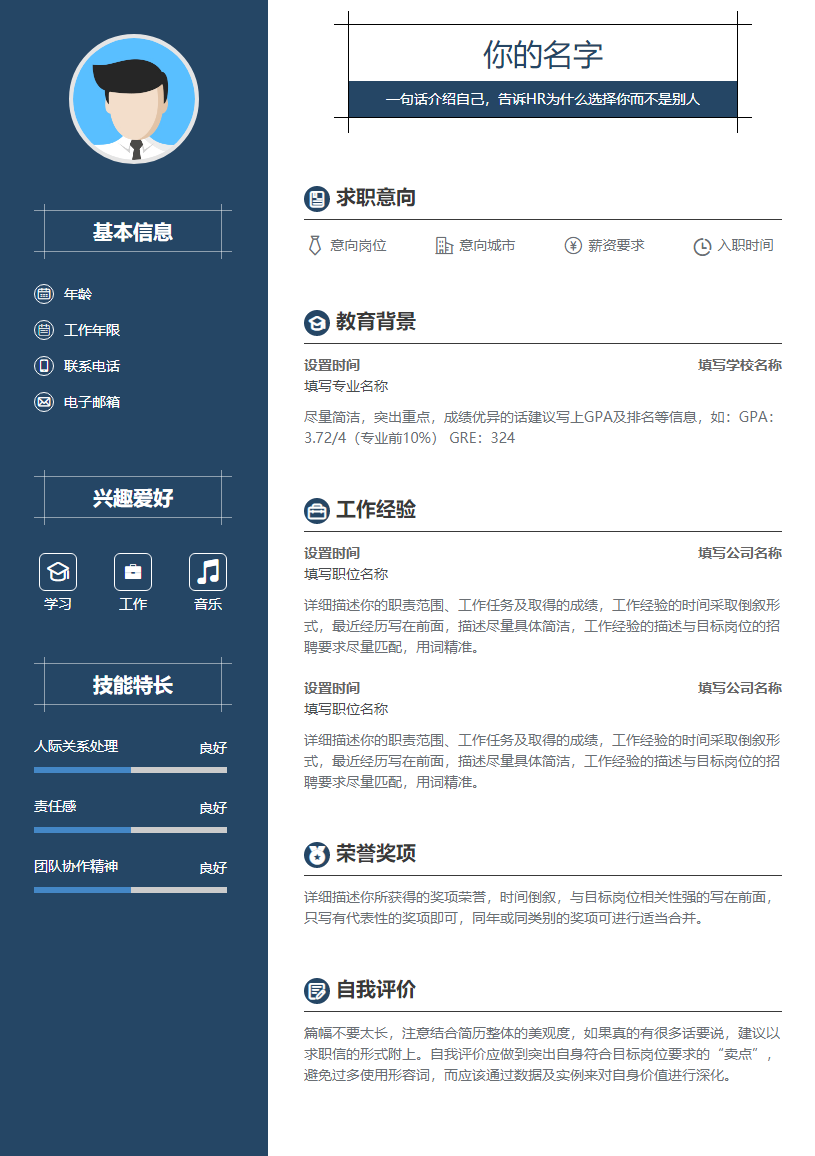Click the 工作经验 briefcase section icon
The image size is (815, 1156).
coord(317,510)
